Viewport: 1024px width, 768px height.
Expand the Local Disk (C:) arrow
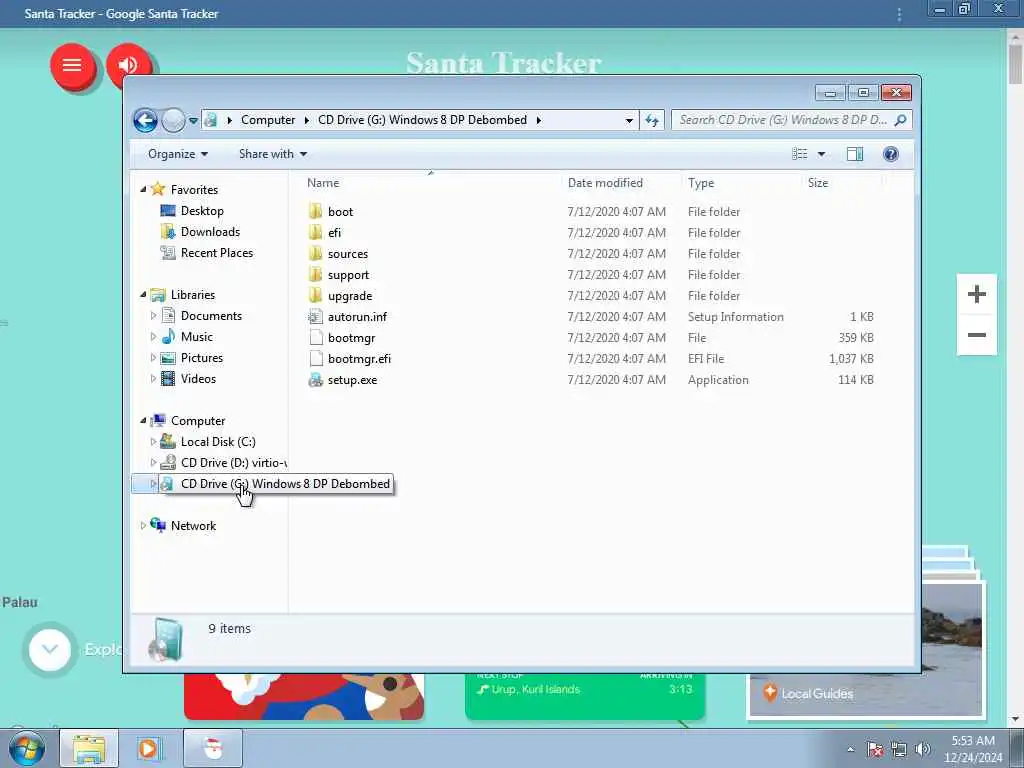[153, 442]
